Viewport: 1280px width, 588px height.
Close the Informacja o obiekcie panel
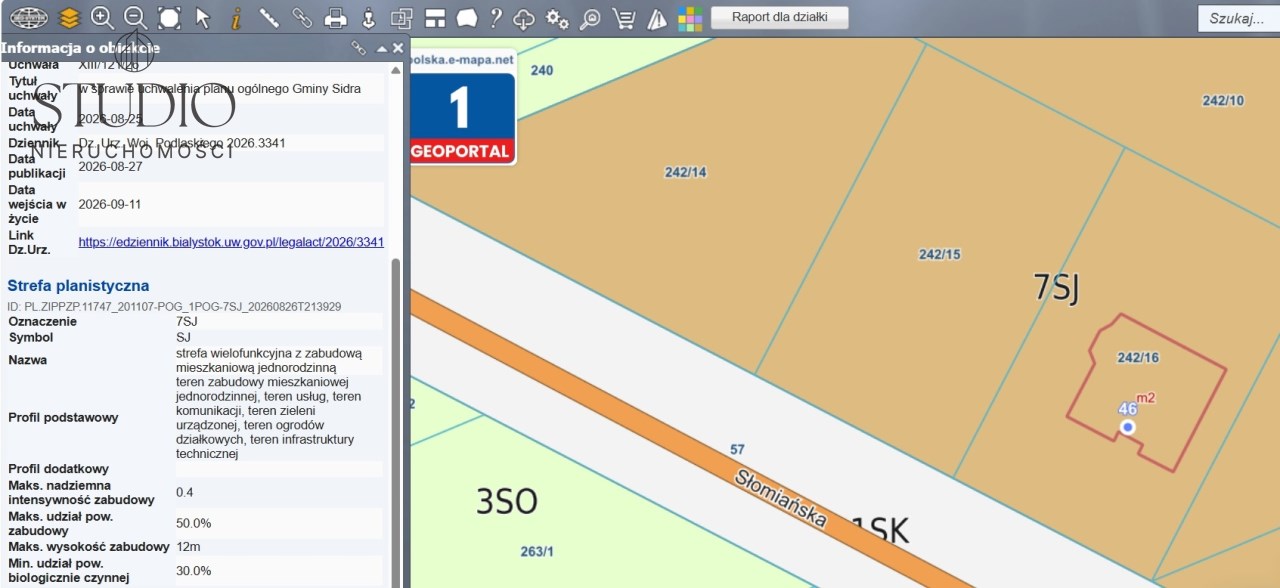coord(398,48)
